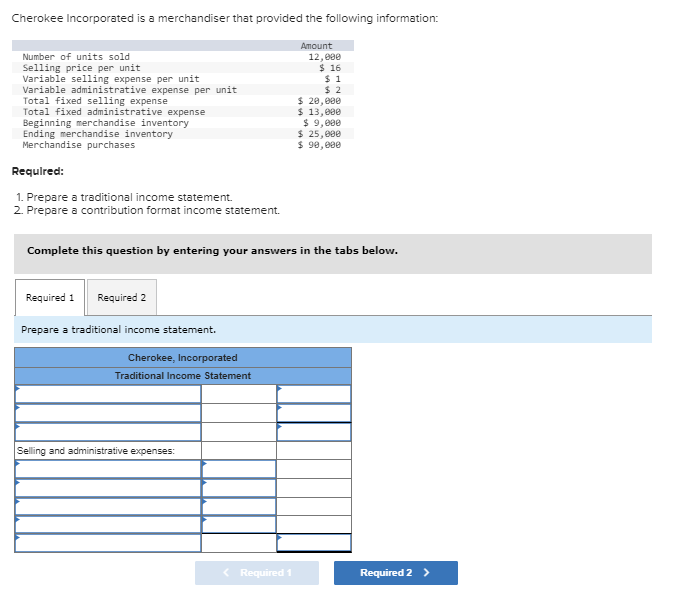Open the last row label dropdown in statement
This screenshot has width=685, height=612.
[108, 543]
